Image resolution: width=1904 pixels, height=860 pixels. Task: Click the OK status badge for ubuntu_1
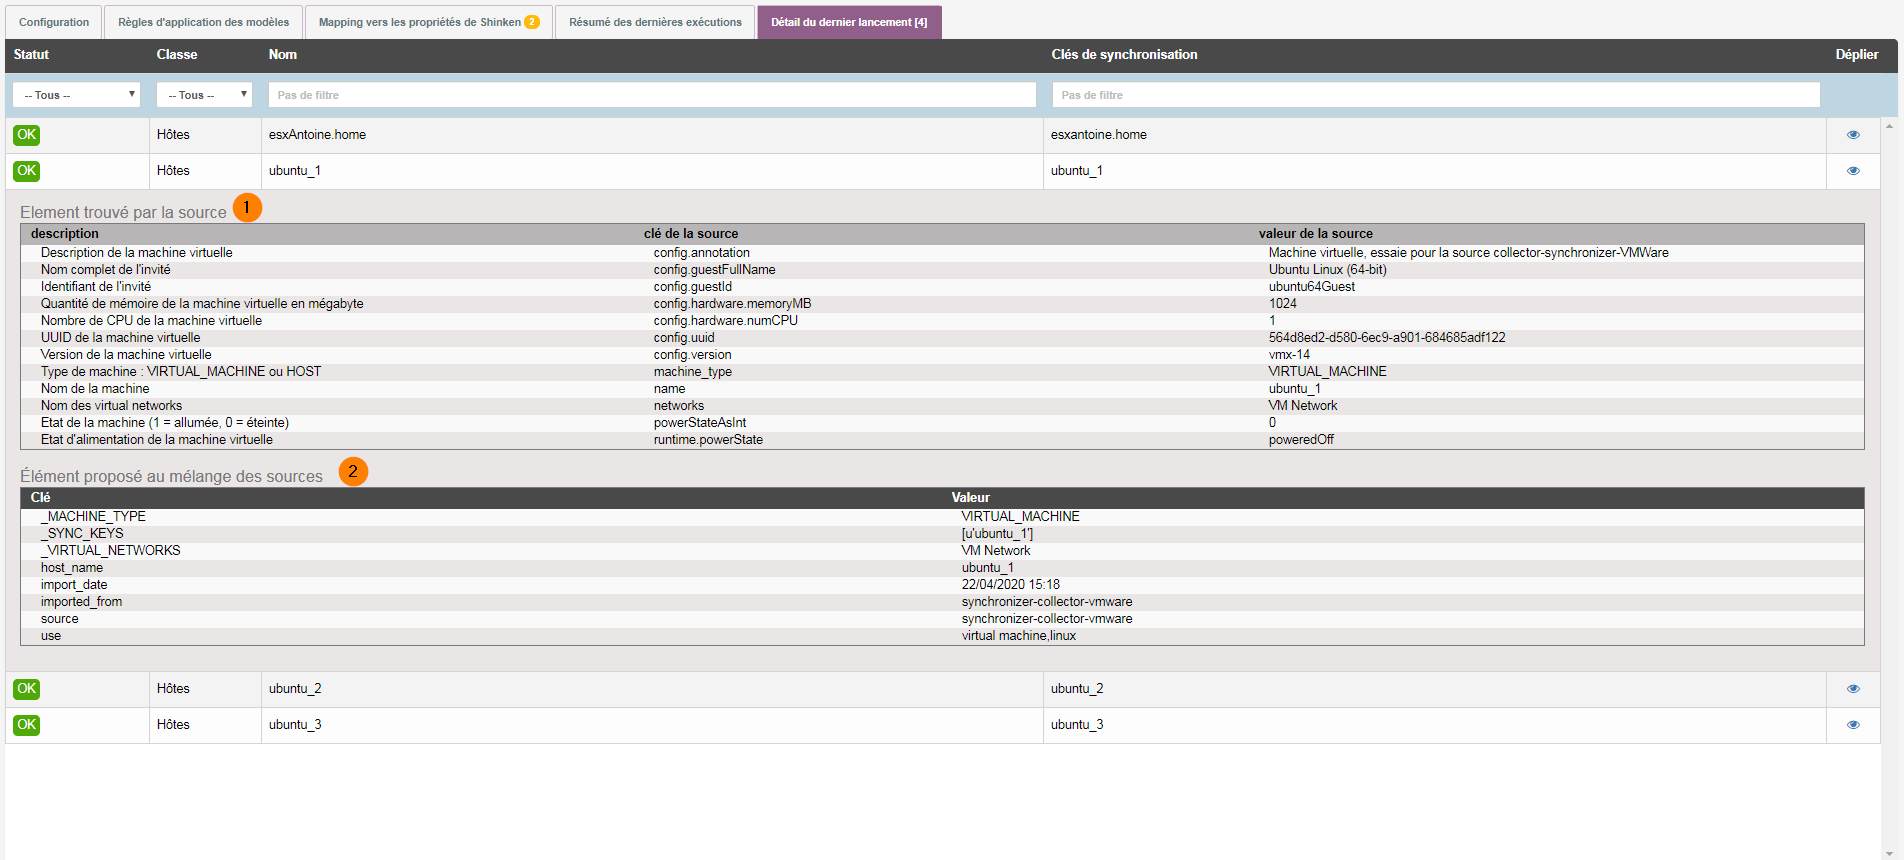[x=27, y=171]
